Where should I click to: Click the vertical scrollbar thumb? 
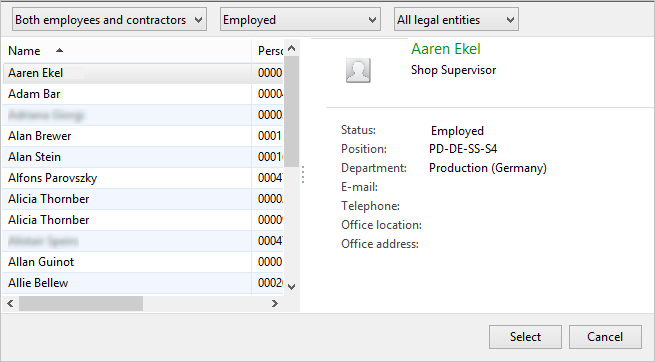click(292, 111)
